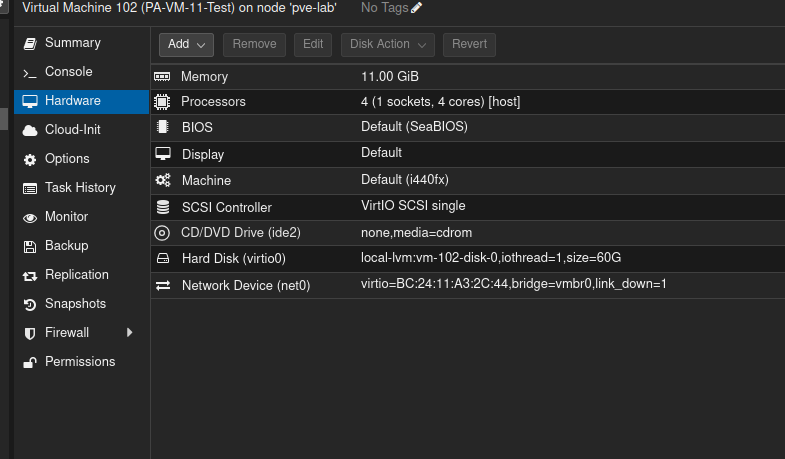Open the Monitor tab
This screenshot has width=785, height=459.
[x=82, y=218]
